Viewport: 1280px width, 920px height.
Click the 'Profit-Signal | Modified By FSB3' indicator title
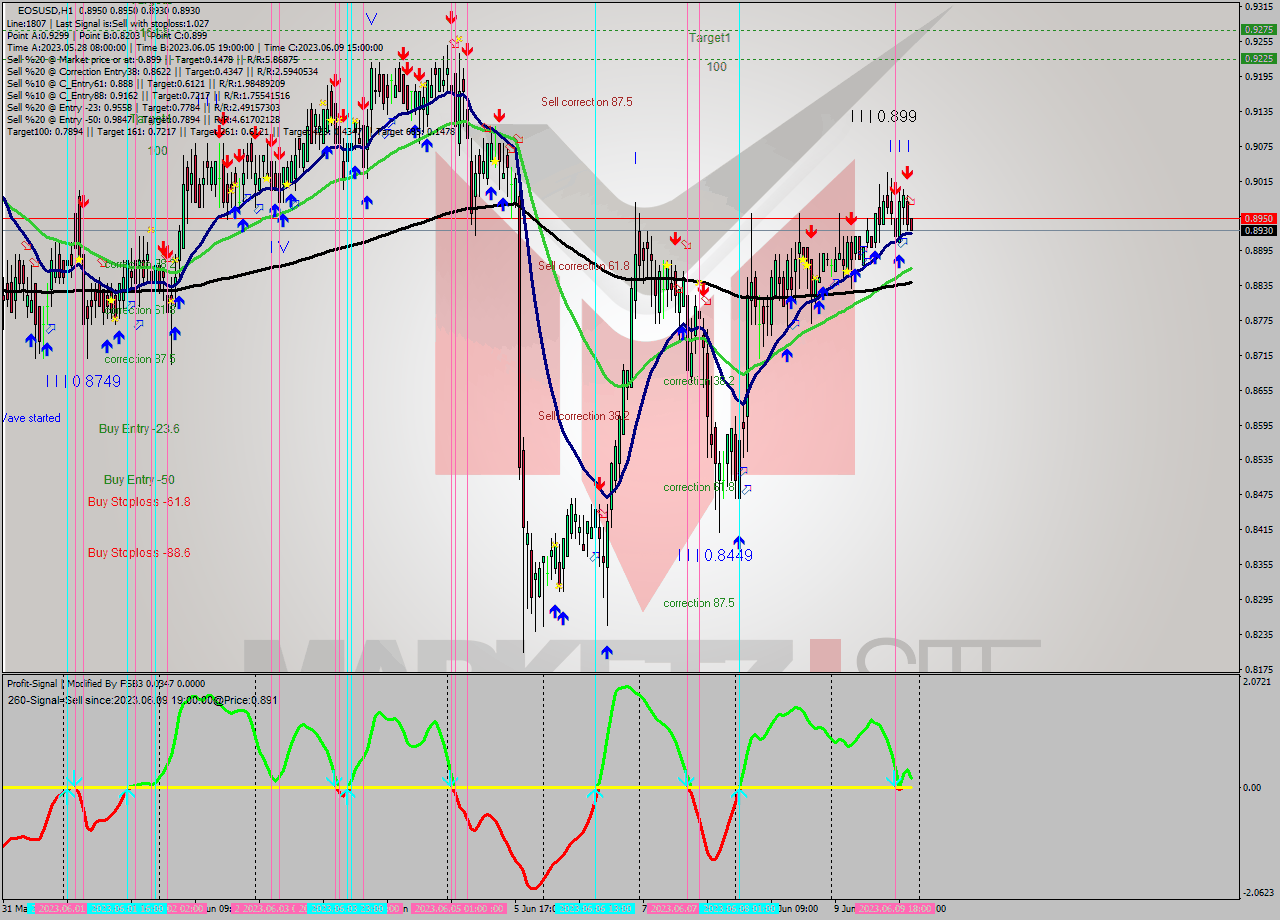104,683
